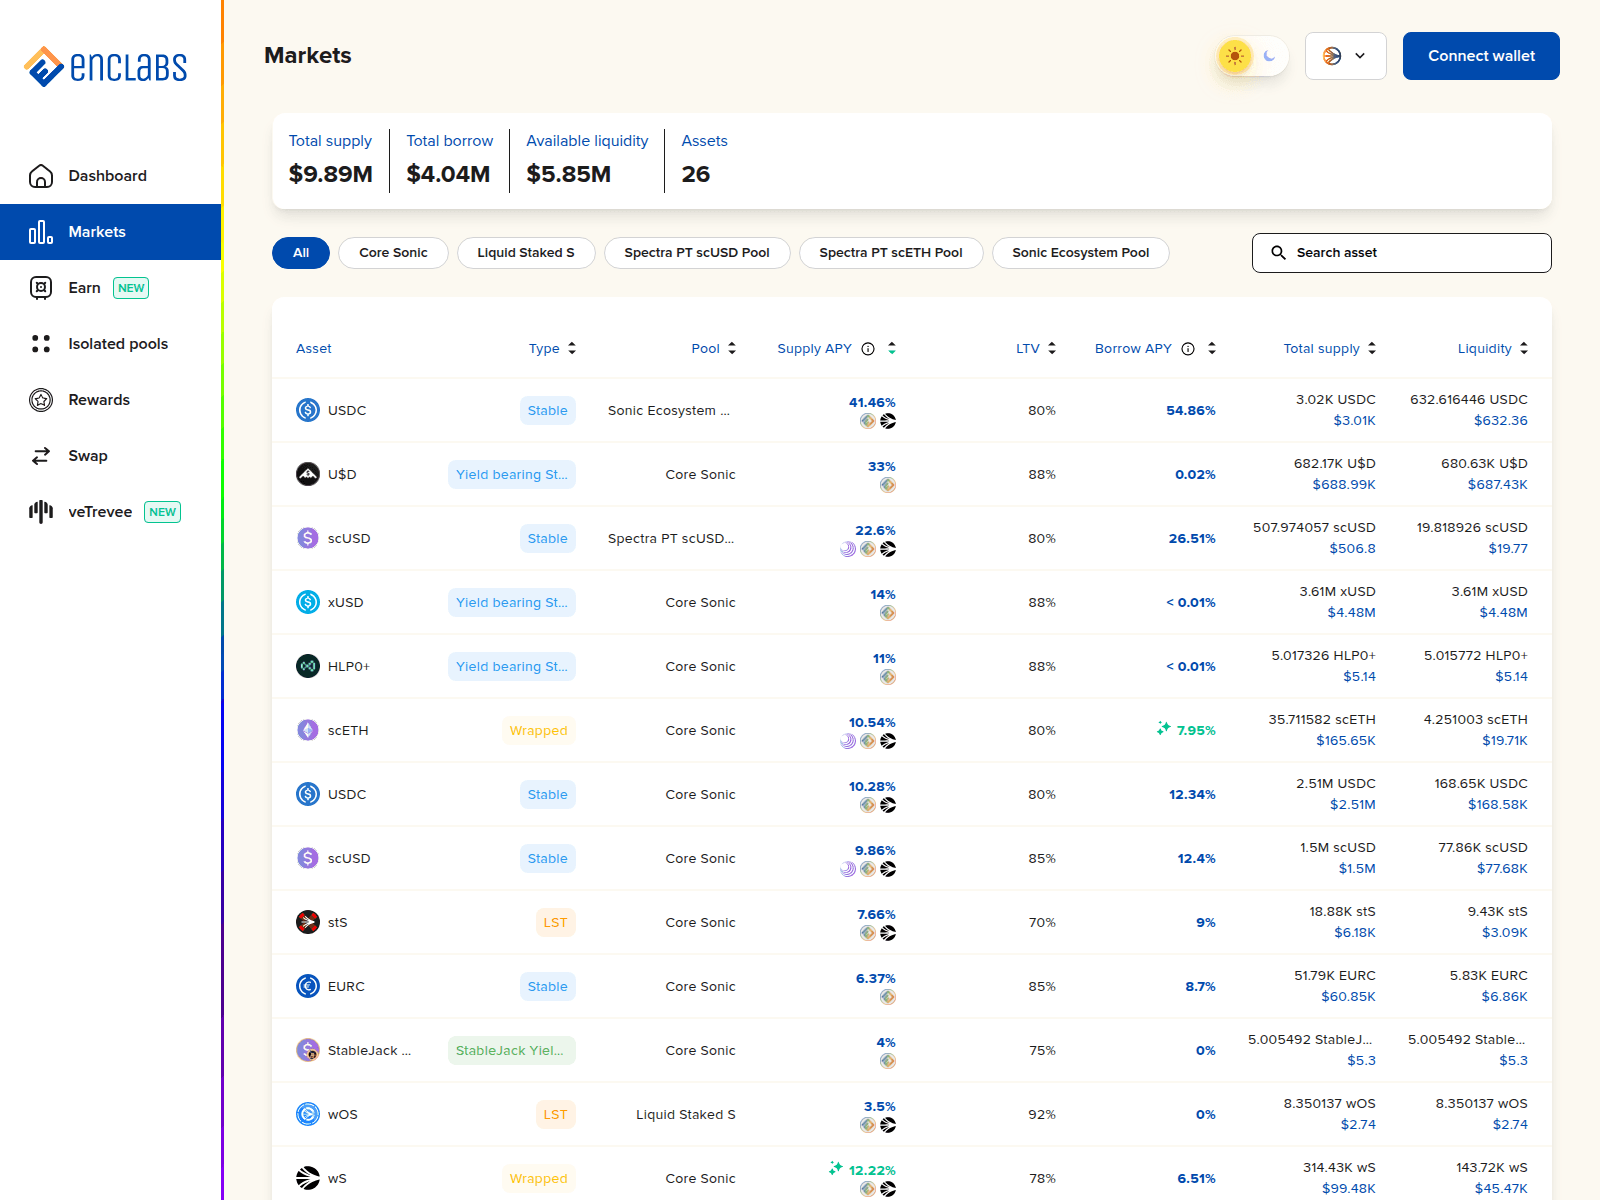
Task: Sort table by Supply APY arrows
Action: click(x=892, y=349)
